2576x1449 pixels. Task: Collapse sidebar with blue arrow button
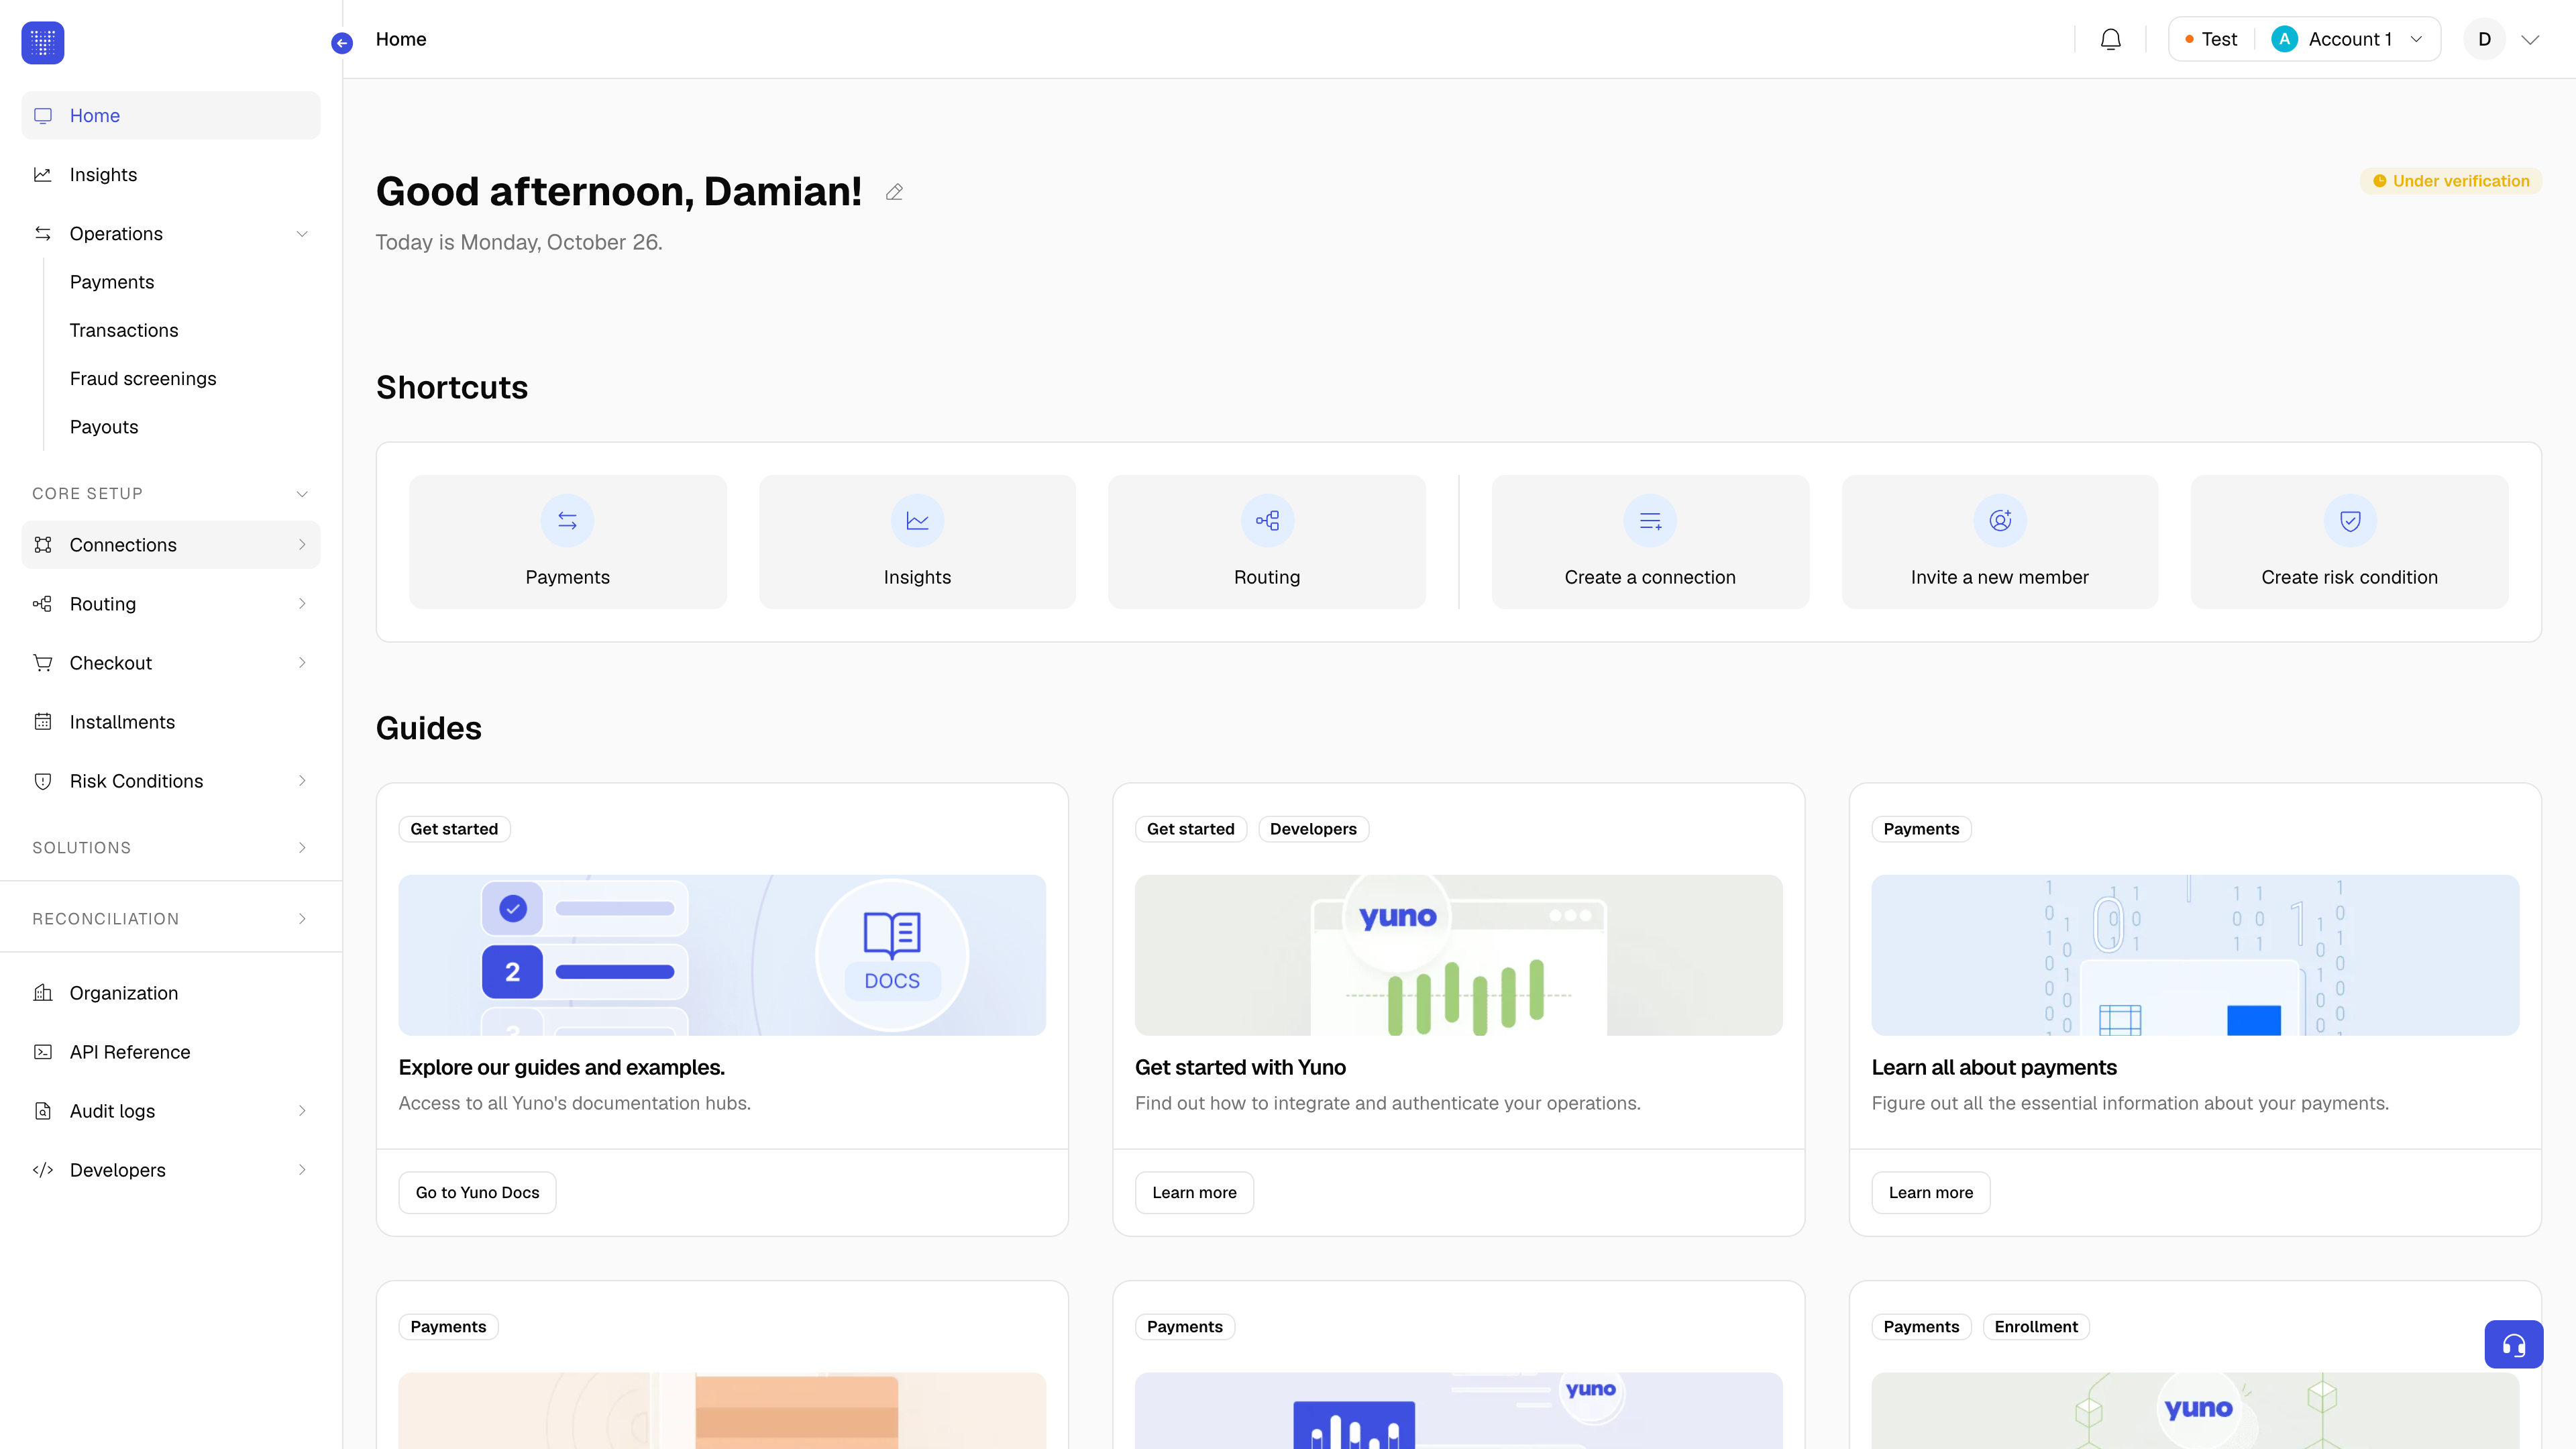pyautogui.click(x=342, y=43)
